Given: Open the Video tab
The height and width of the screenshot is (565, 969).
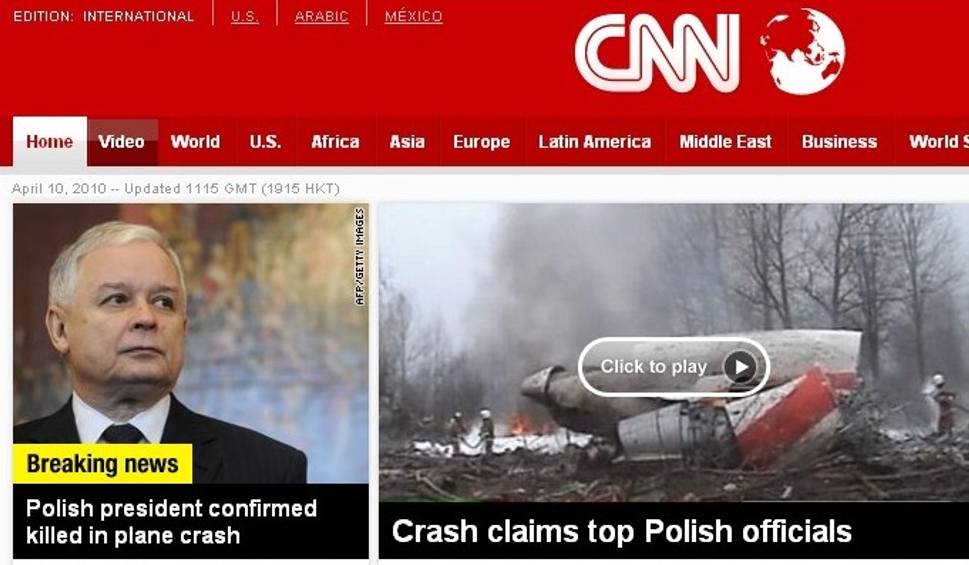Looking at the screenshot, I should coord(122,142).
